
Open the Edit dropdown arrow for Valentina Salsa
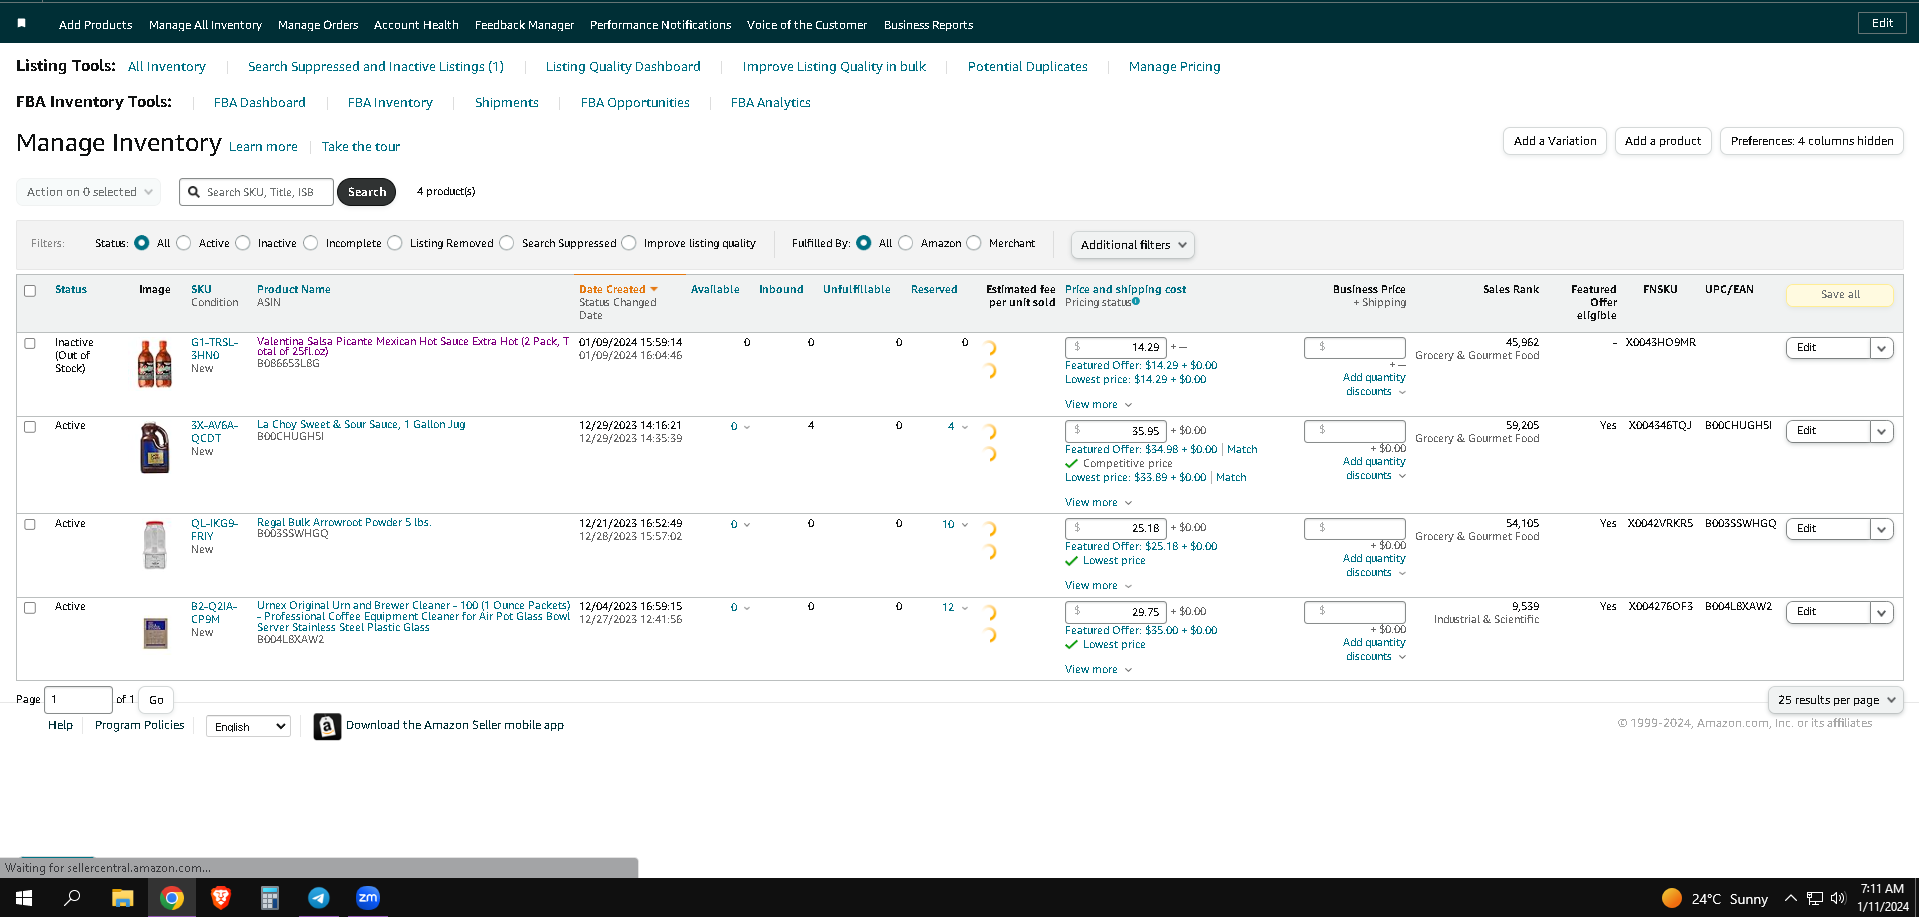[1881, 348]
